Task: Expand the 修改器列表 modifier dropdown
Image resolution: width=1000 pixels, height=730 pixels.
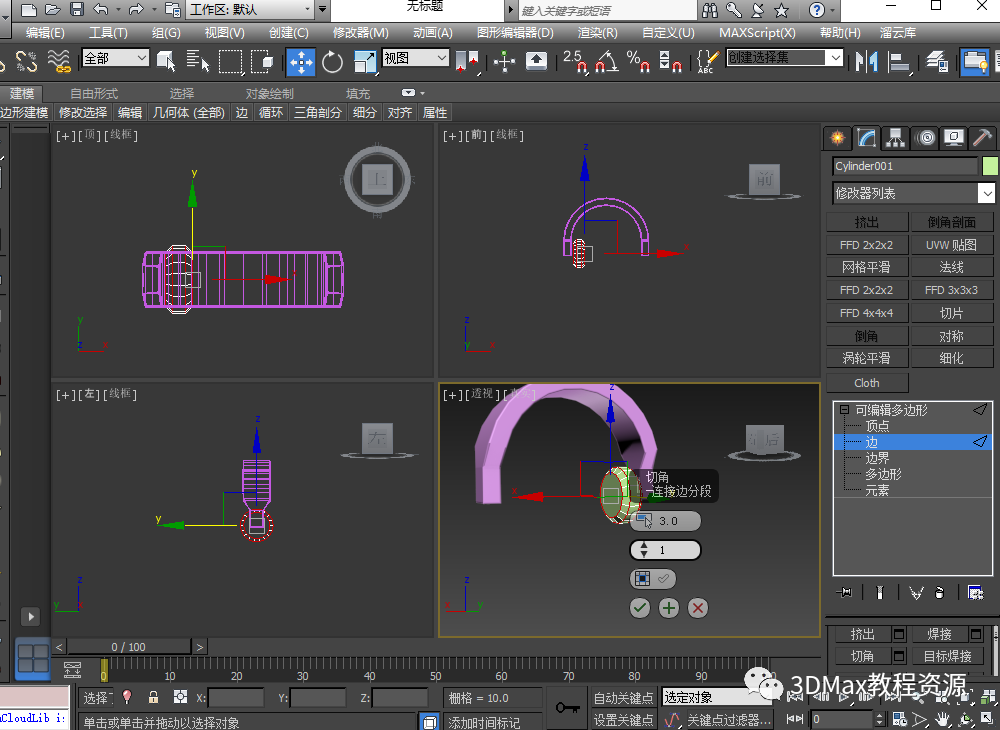Action: pyautogui.click(x=987, y=193)
